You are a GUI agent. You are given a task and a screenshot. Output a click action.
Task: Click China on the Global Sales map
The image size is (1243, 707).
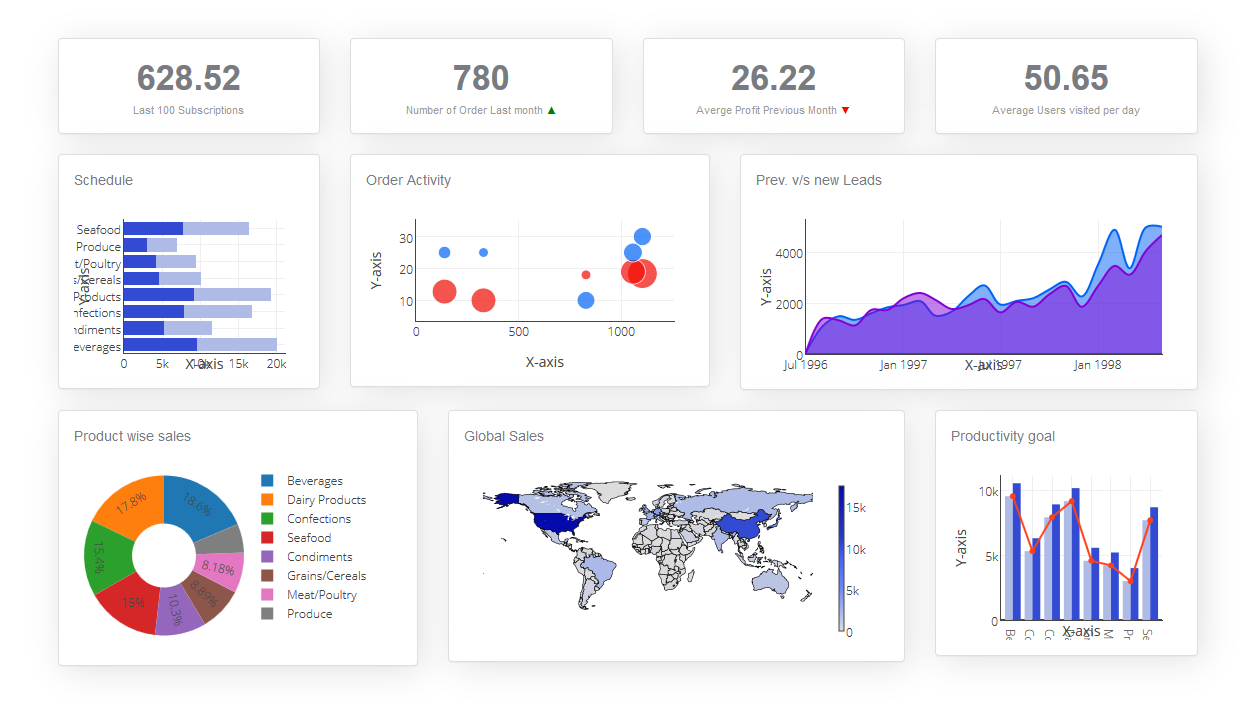click(742, 524)
